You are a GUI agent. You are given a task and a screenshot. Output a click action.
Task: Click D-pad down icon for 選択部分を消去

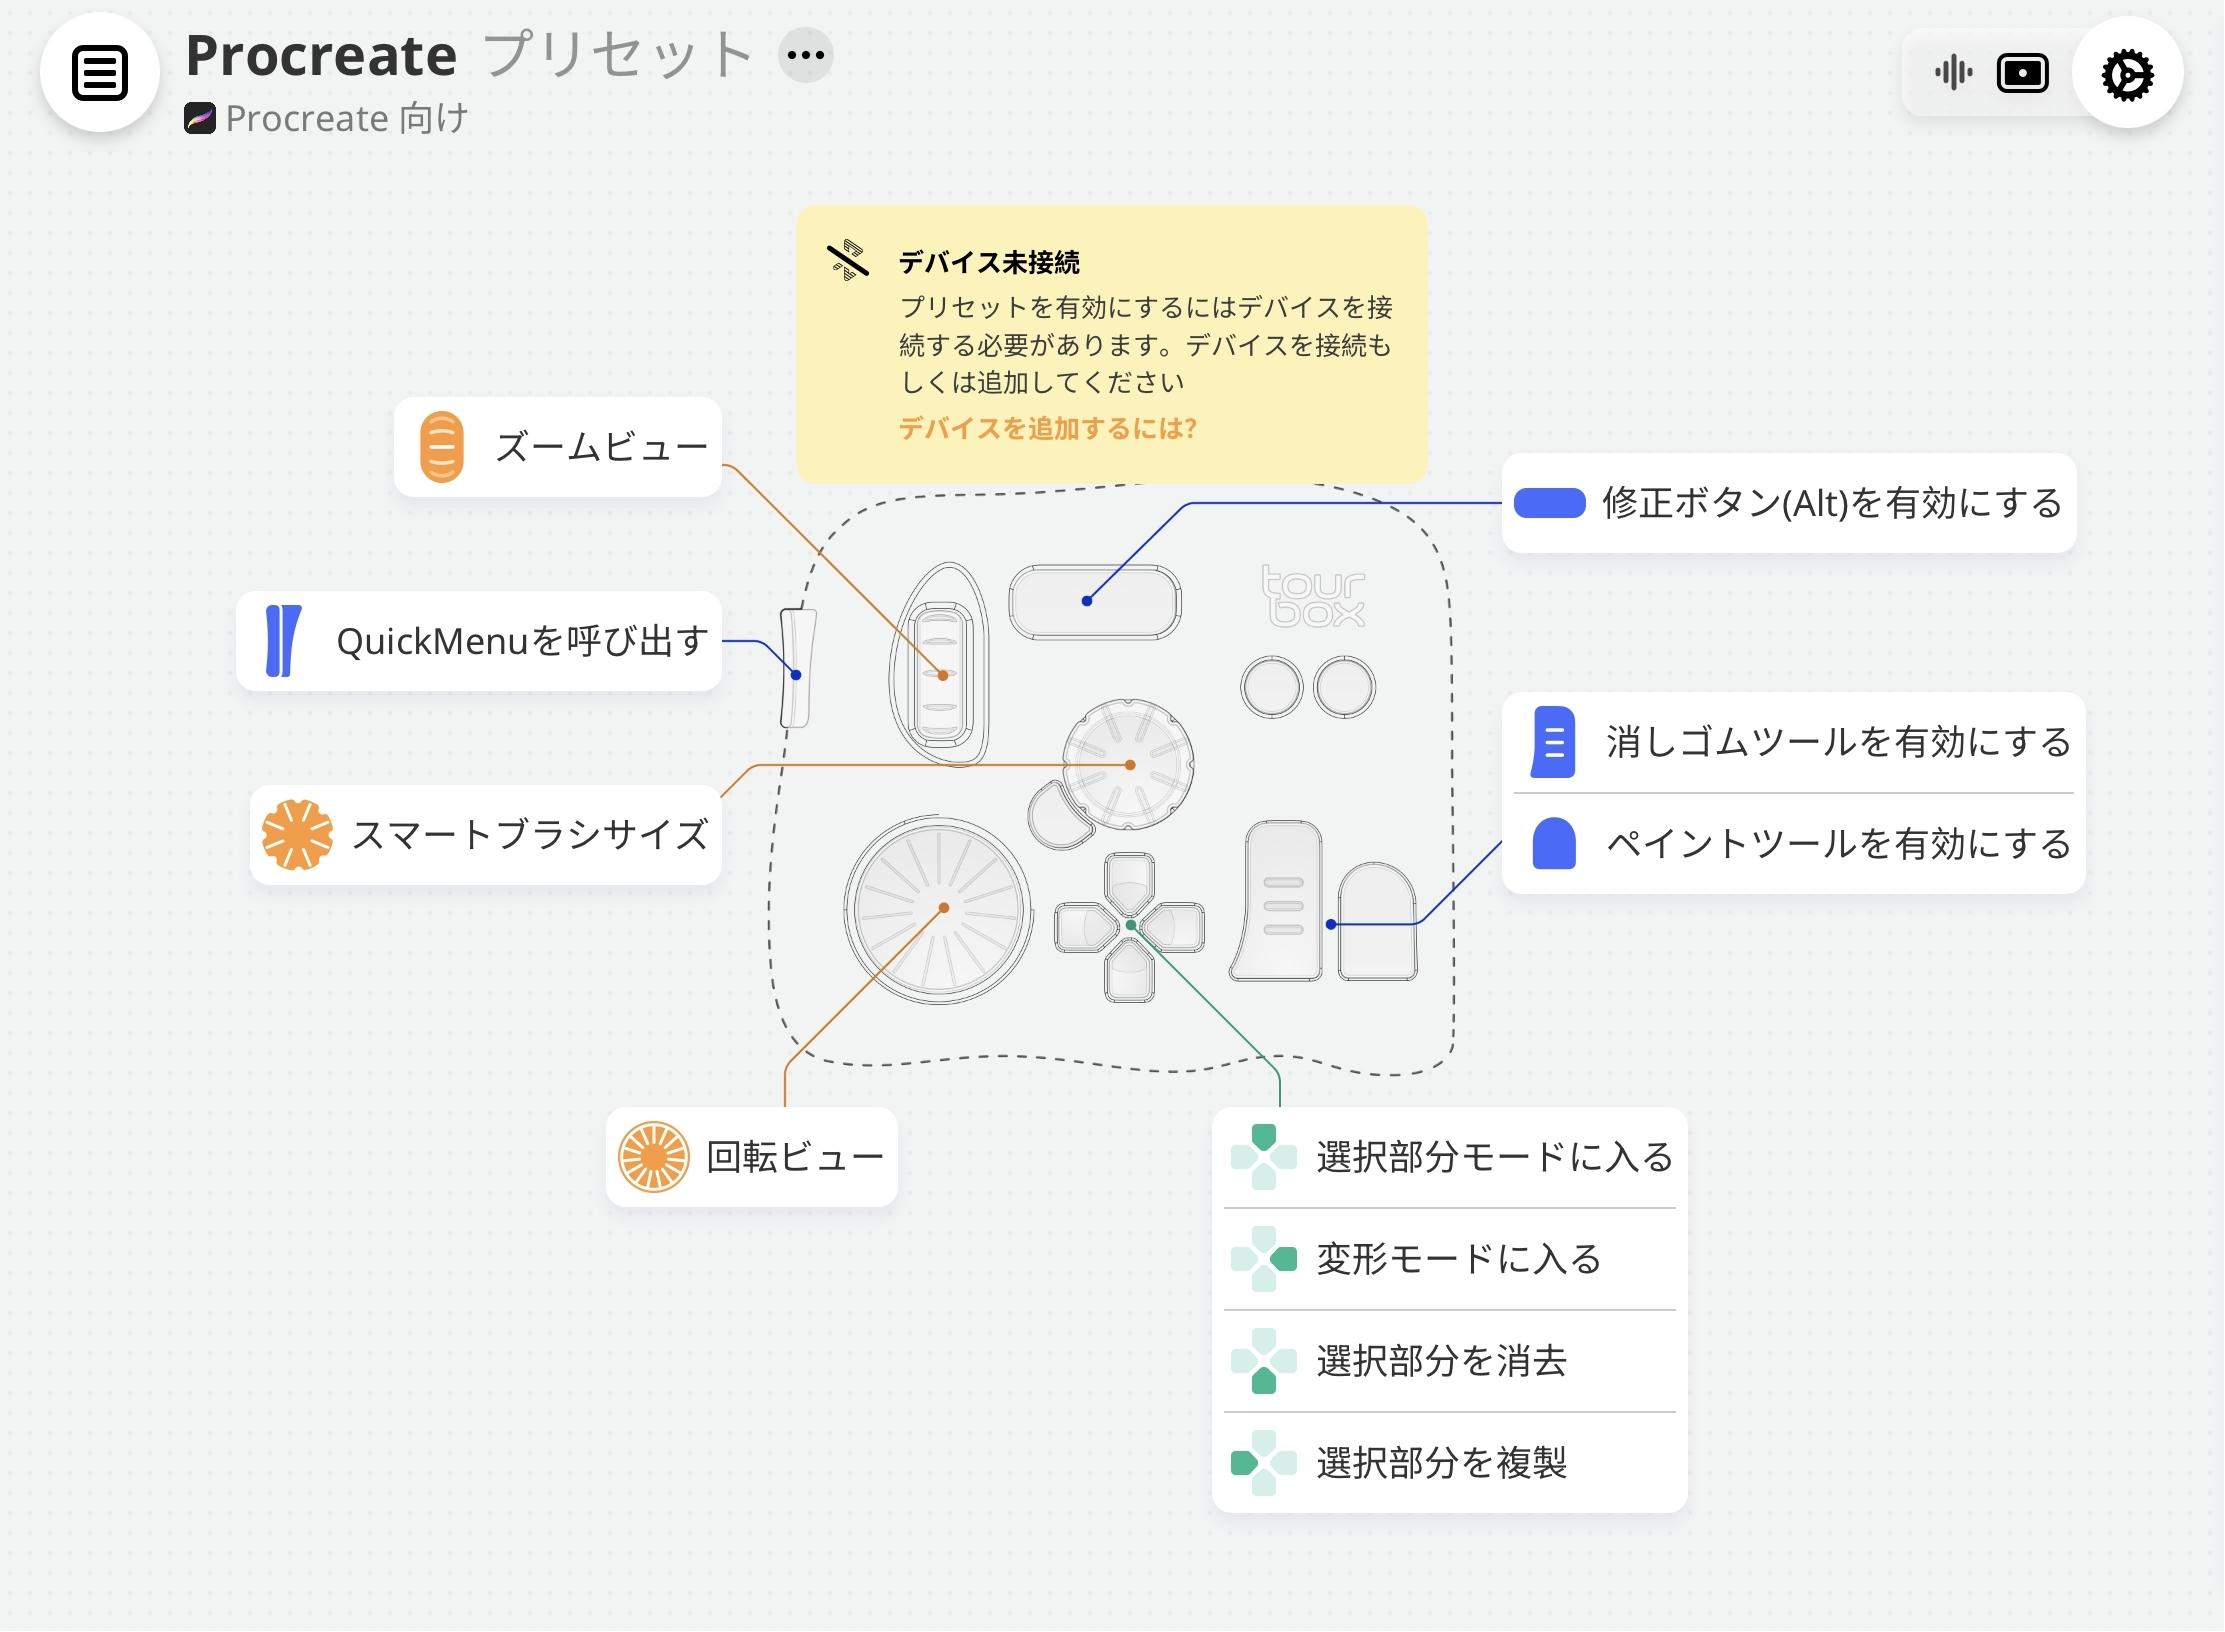coord(1264,1361)
